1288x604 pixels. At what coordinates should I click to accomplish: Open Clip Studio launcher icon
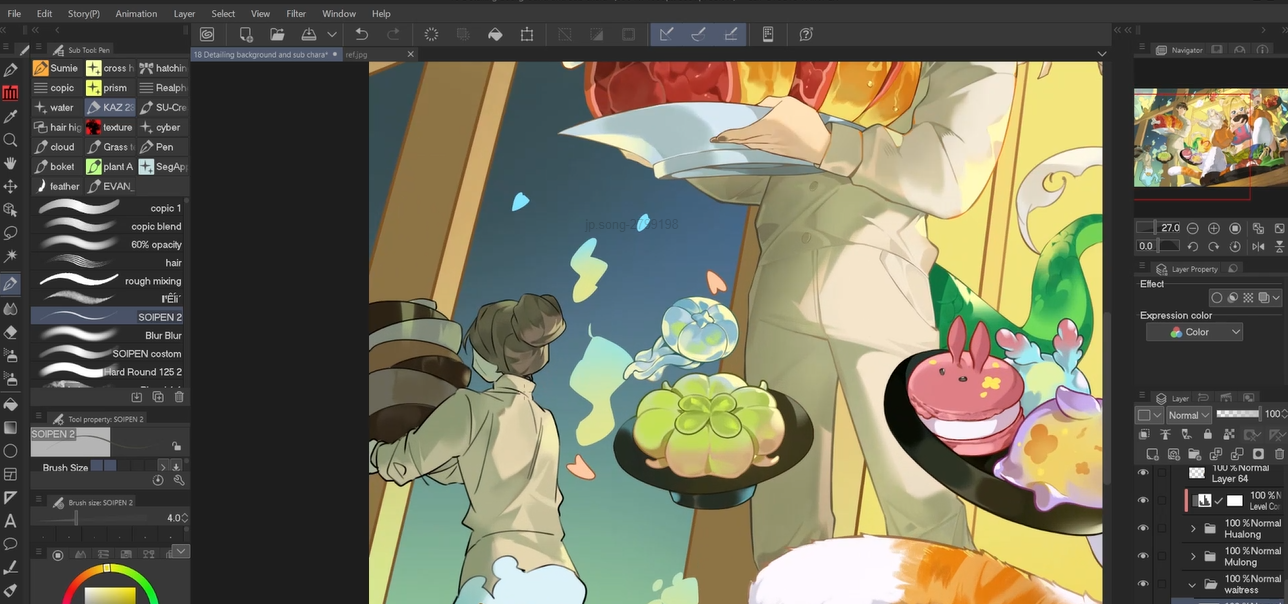[207, 34]
